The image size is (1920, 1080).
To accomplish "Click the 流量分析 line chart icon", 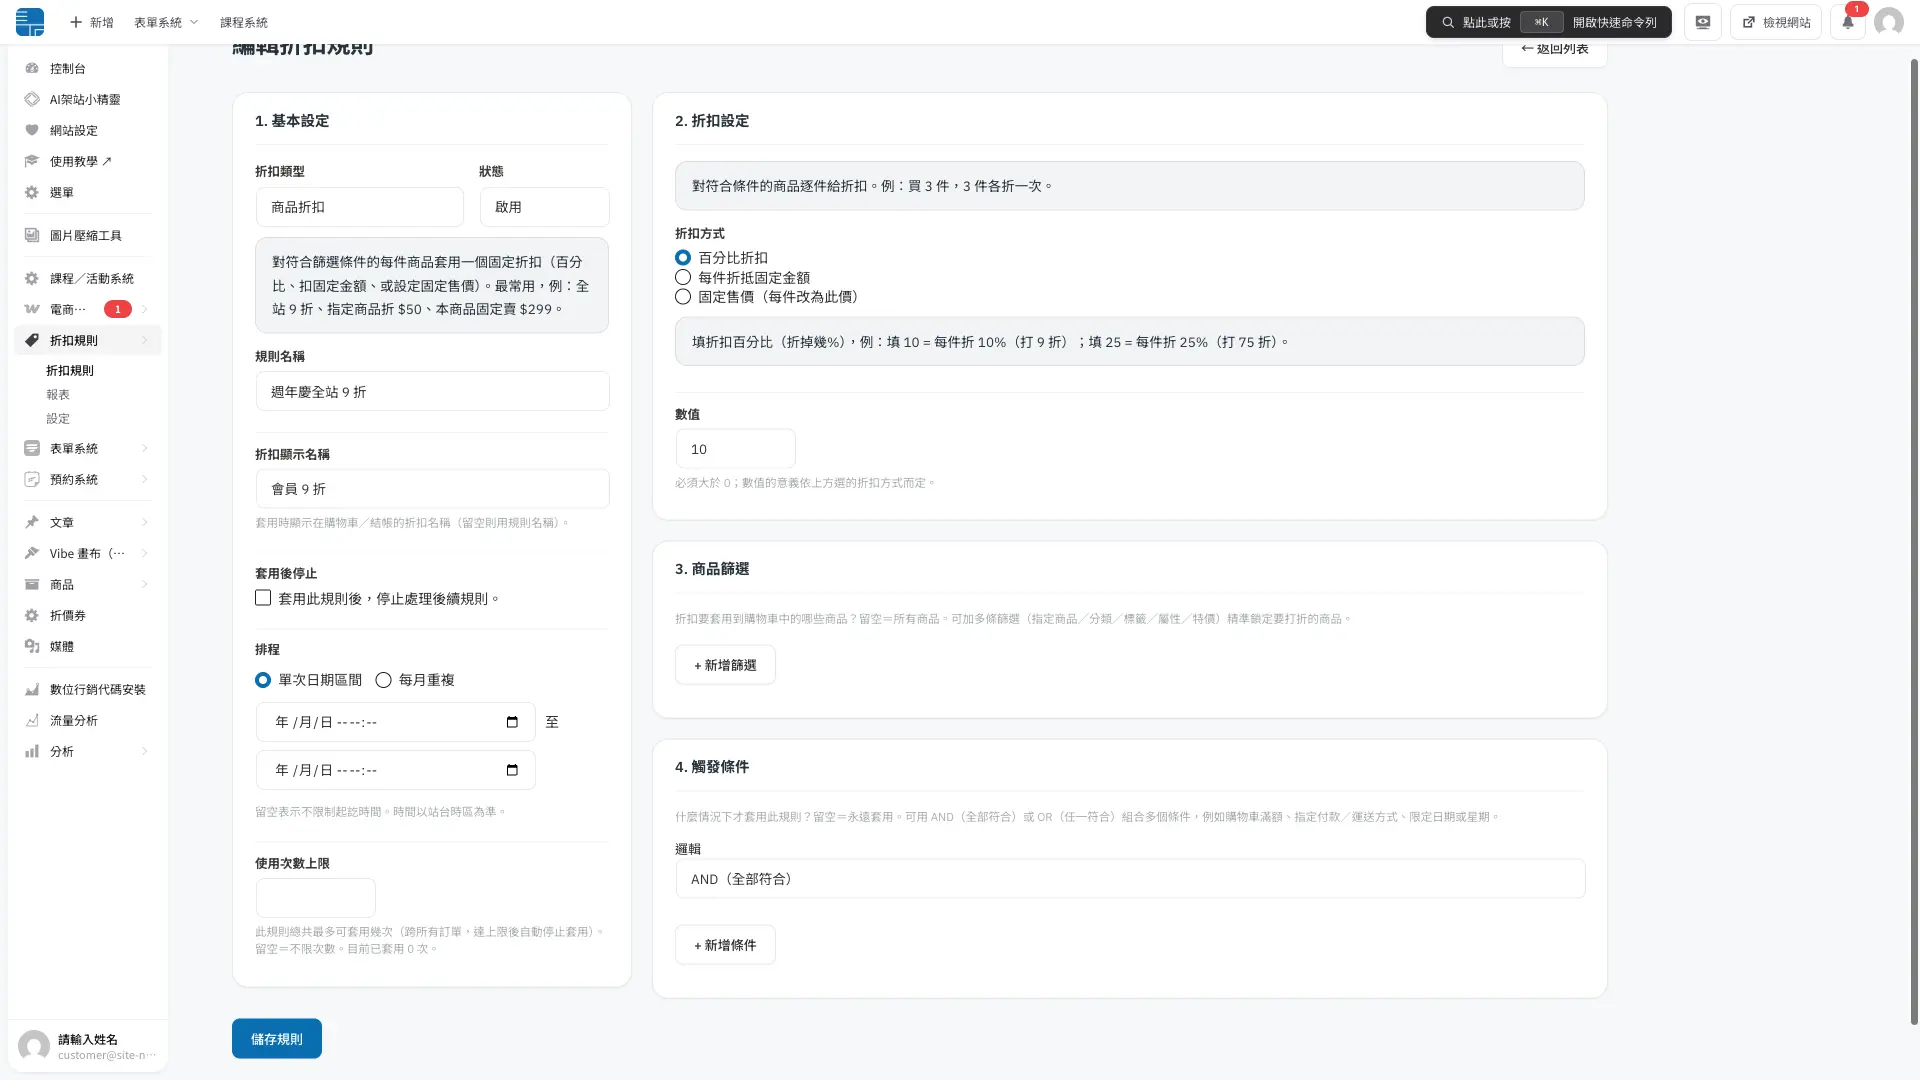I will [x=32, y=720].
